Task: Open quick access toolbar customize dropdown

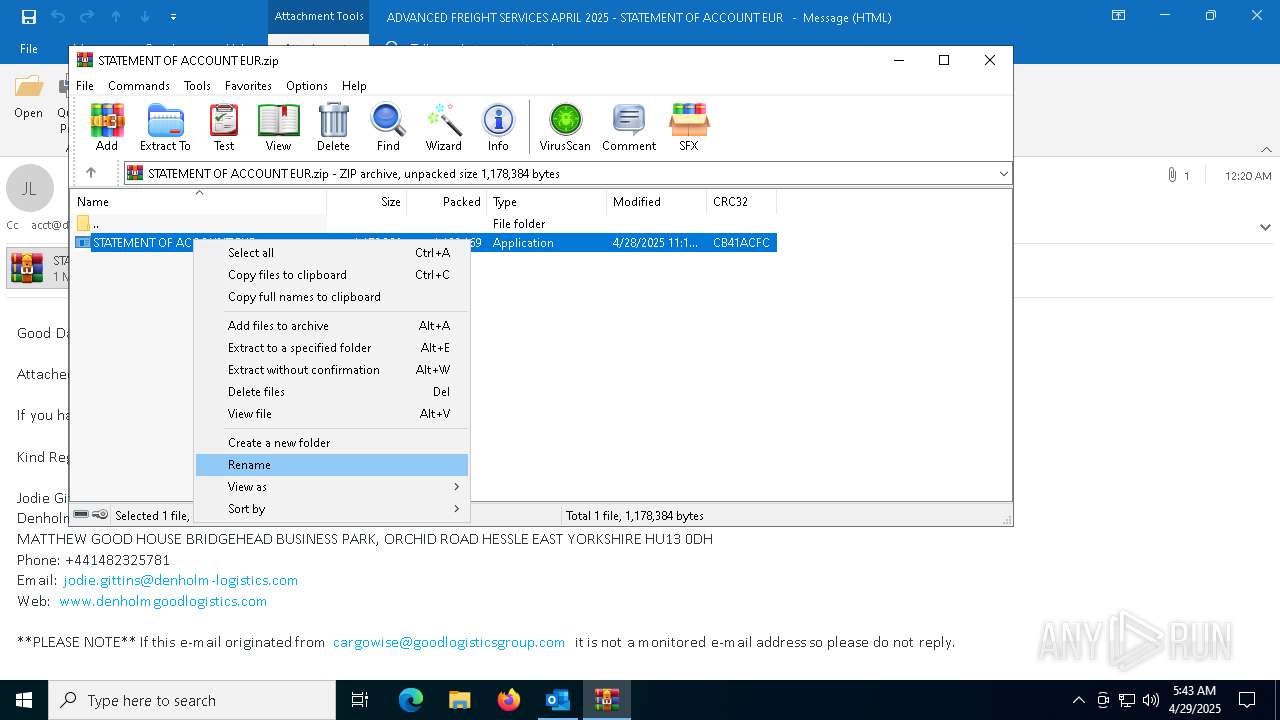Action: pos(173,17)
